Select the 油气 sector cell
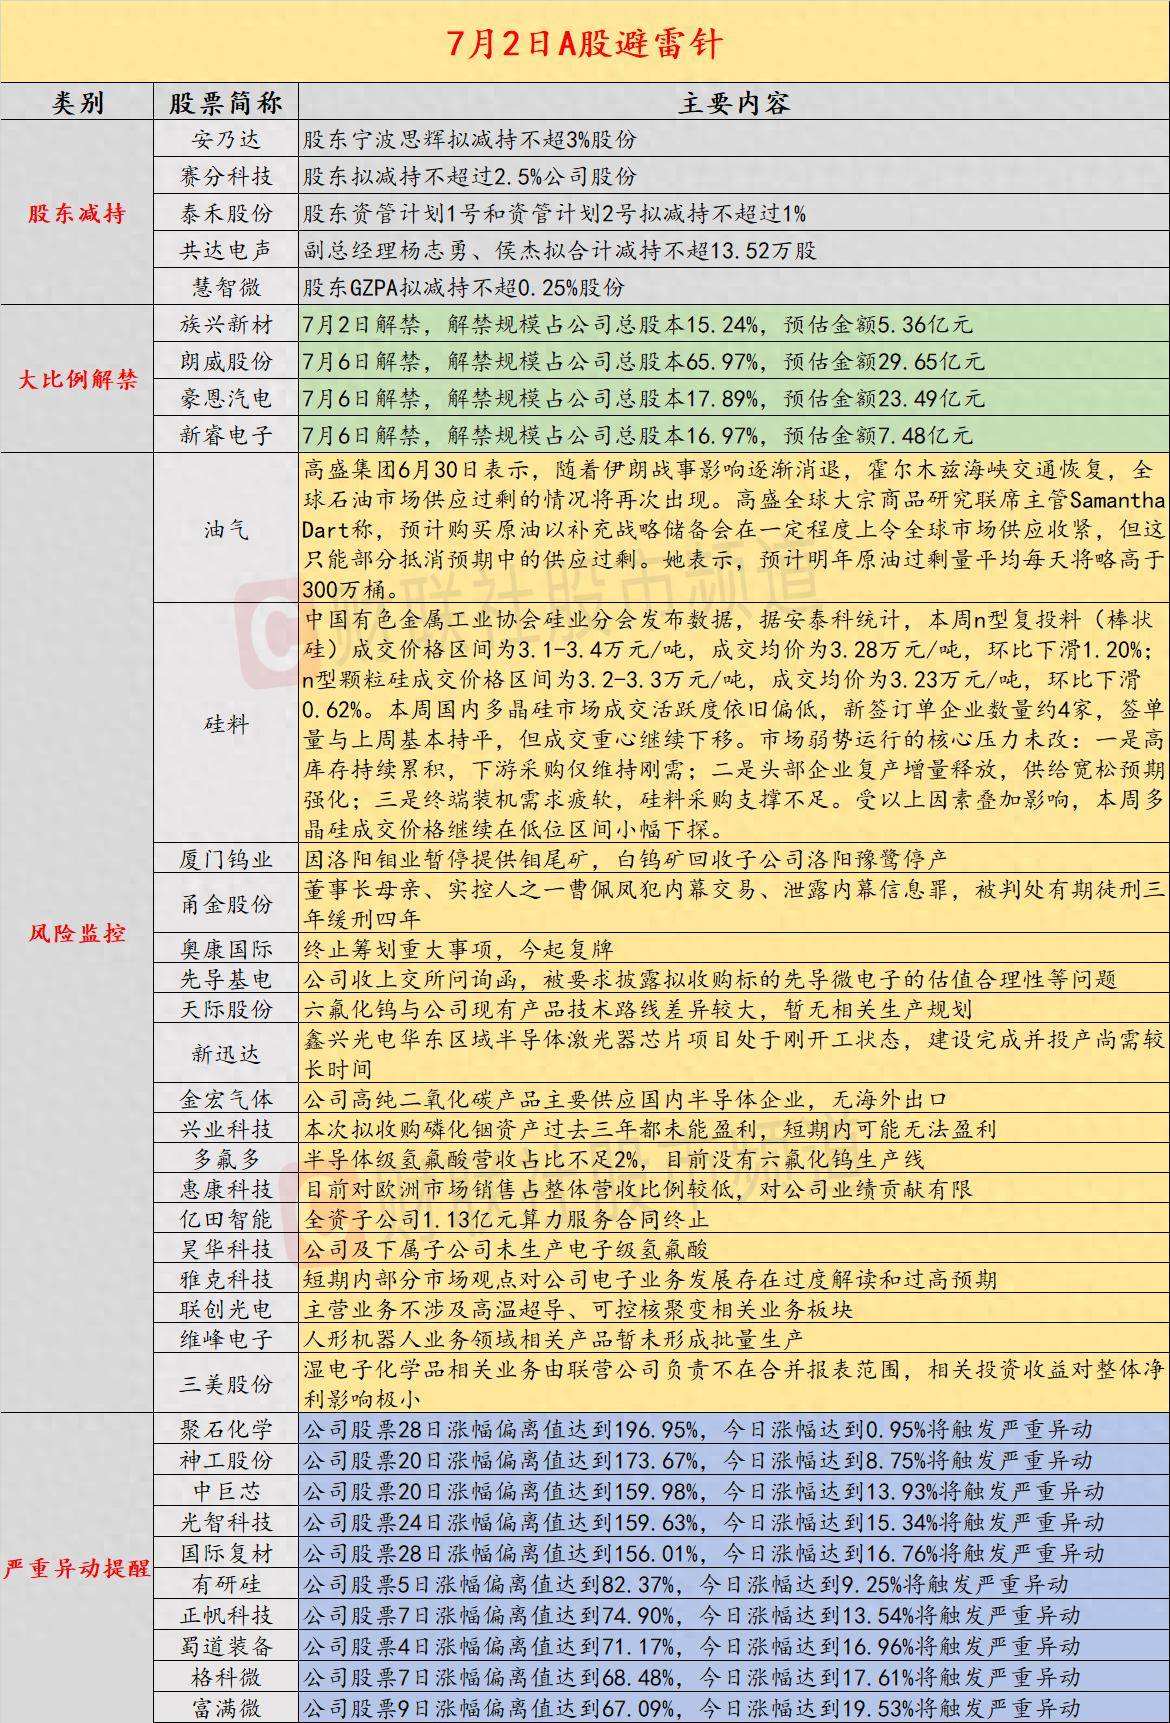This screenshot has height=1723, width=1170. click(226, 528)
